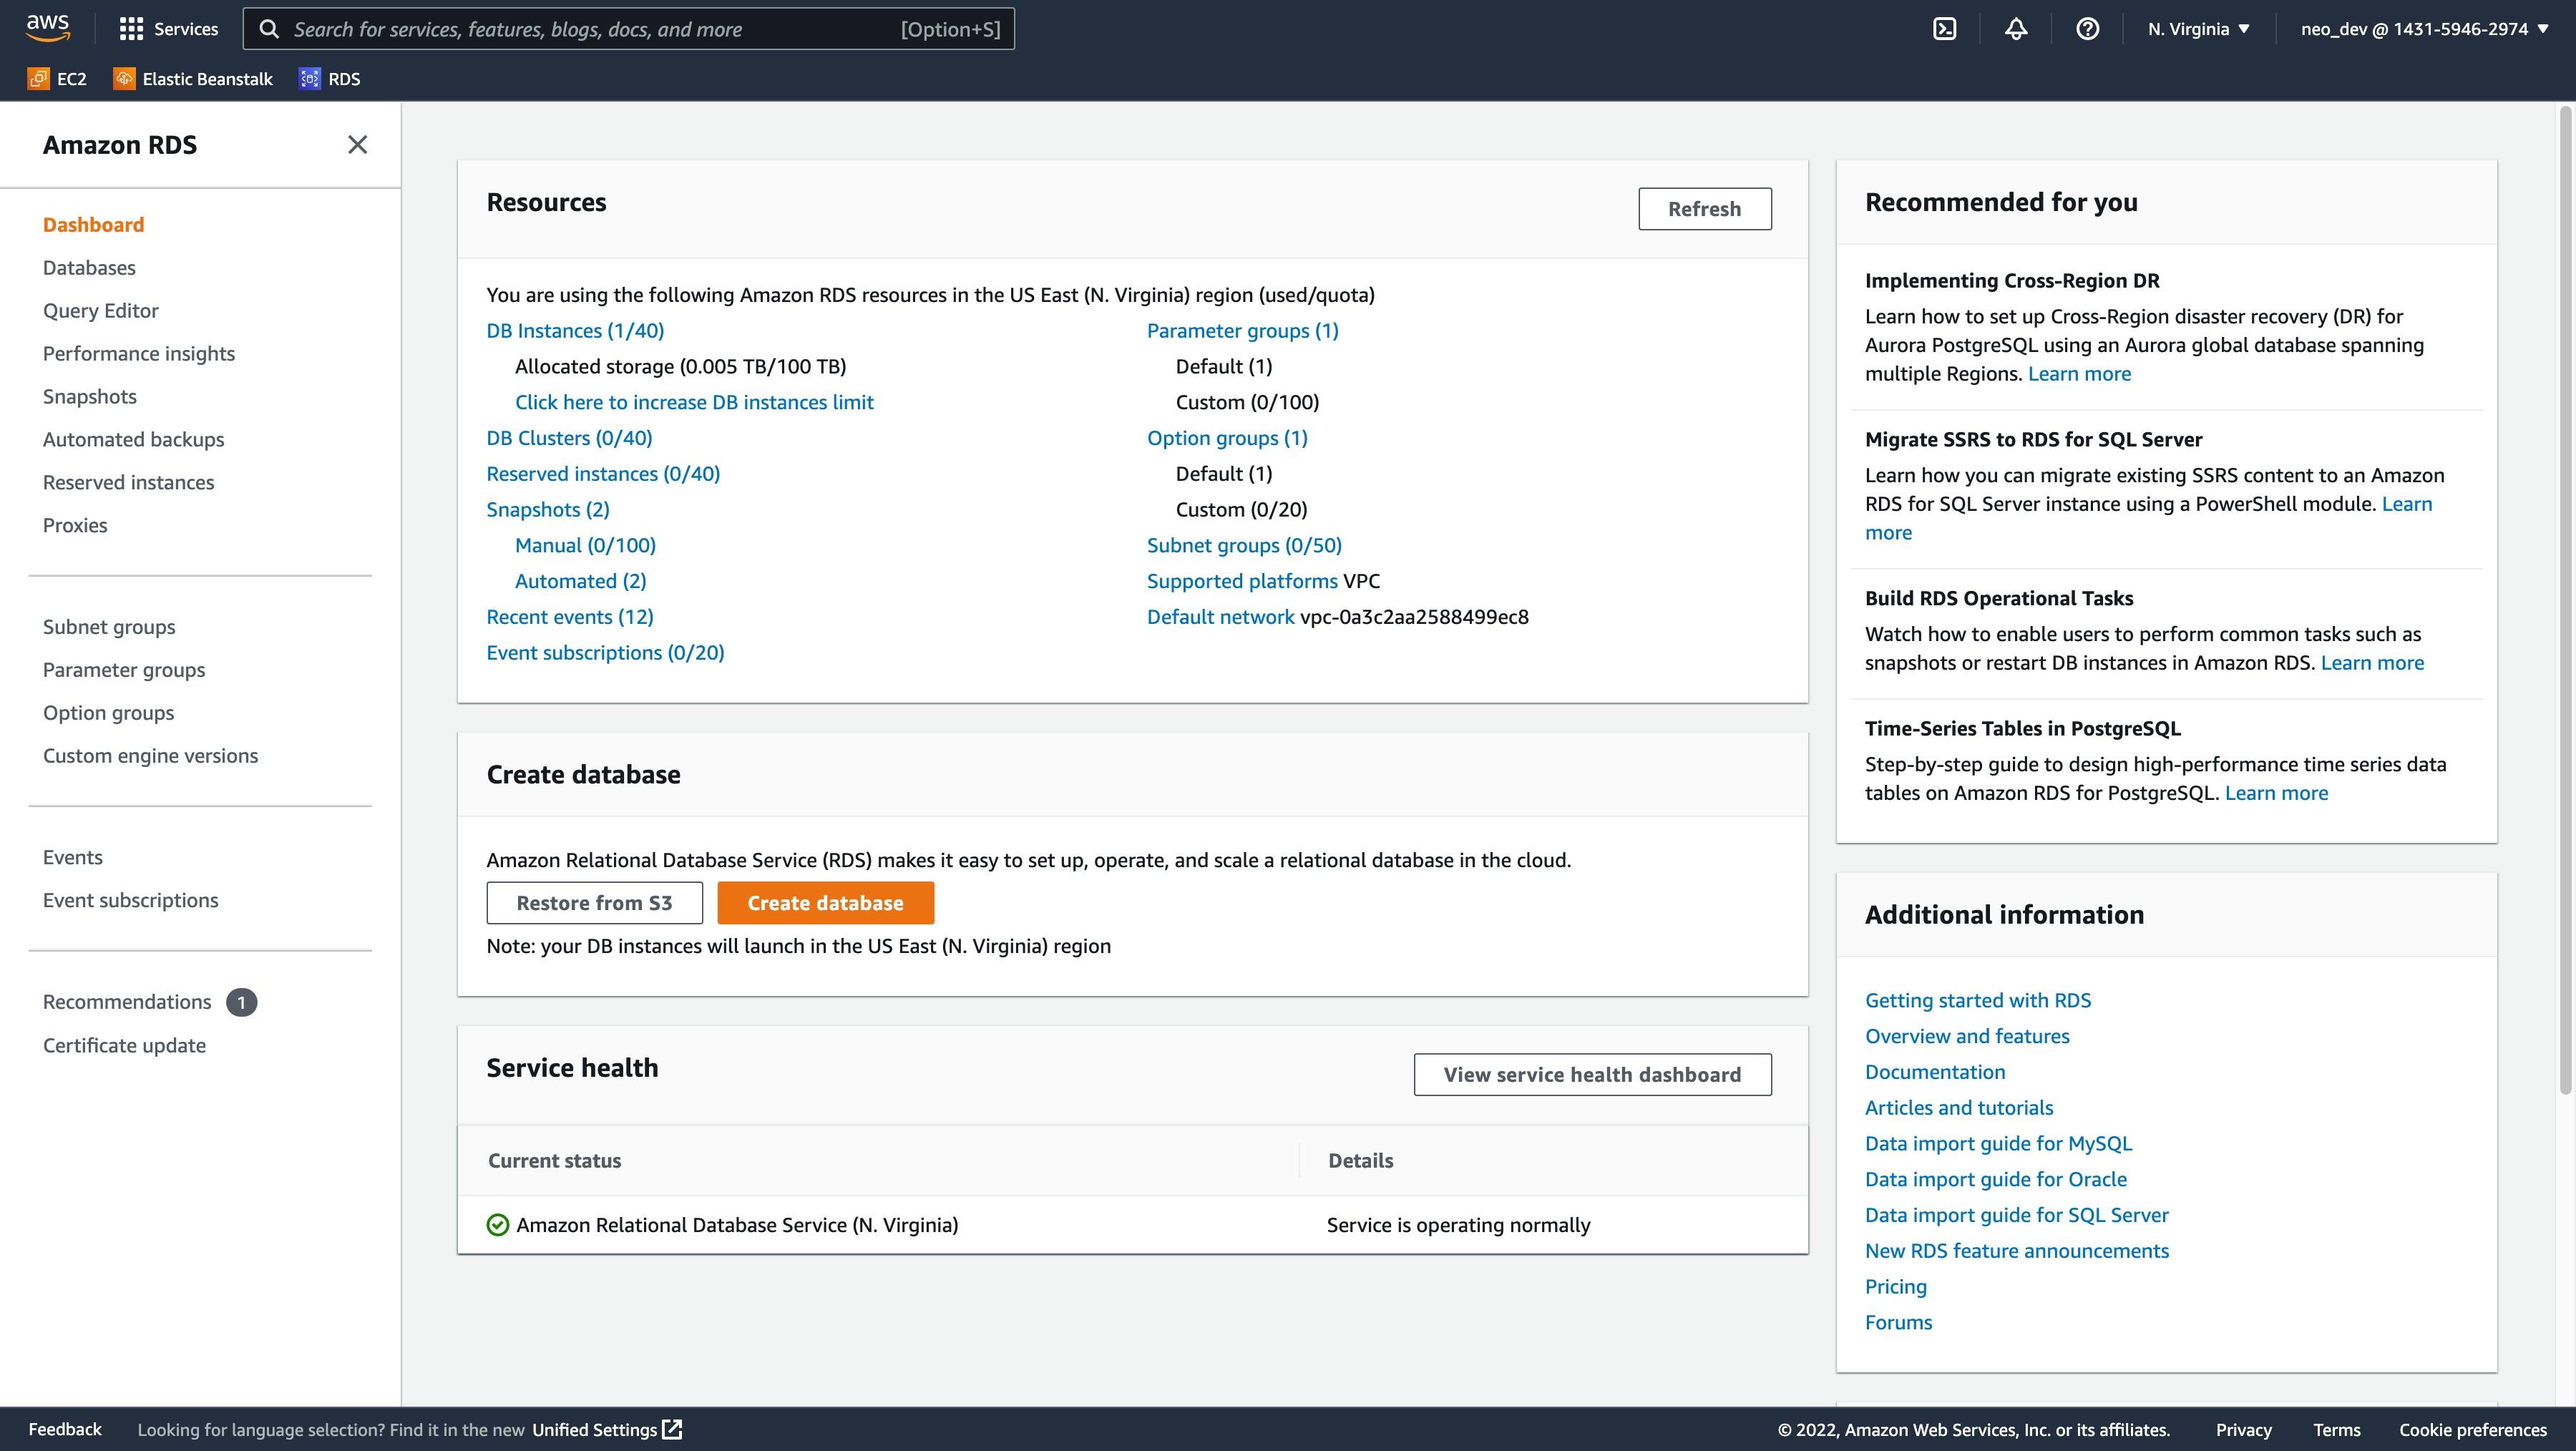The width and height of the screenshot is (2576, 1451).
Task: Open Data import guide for MySQL
Action: [x=1998, y=1144]
